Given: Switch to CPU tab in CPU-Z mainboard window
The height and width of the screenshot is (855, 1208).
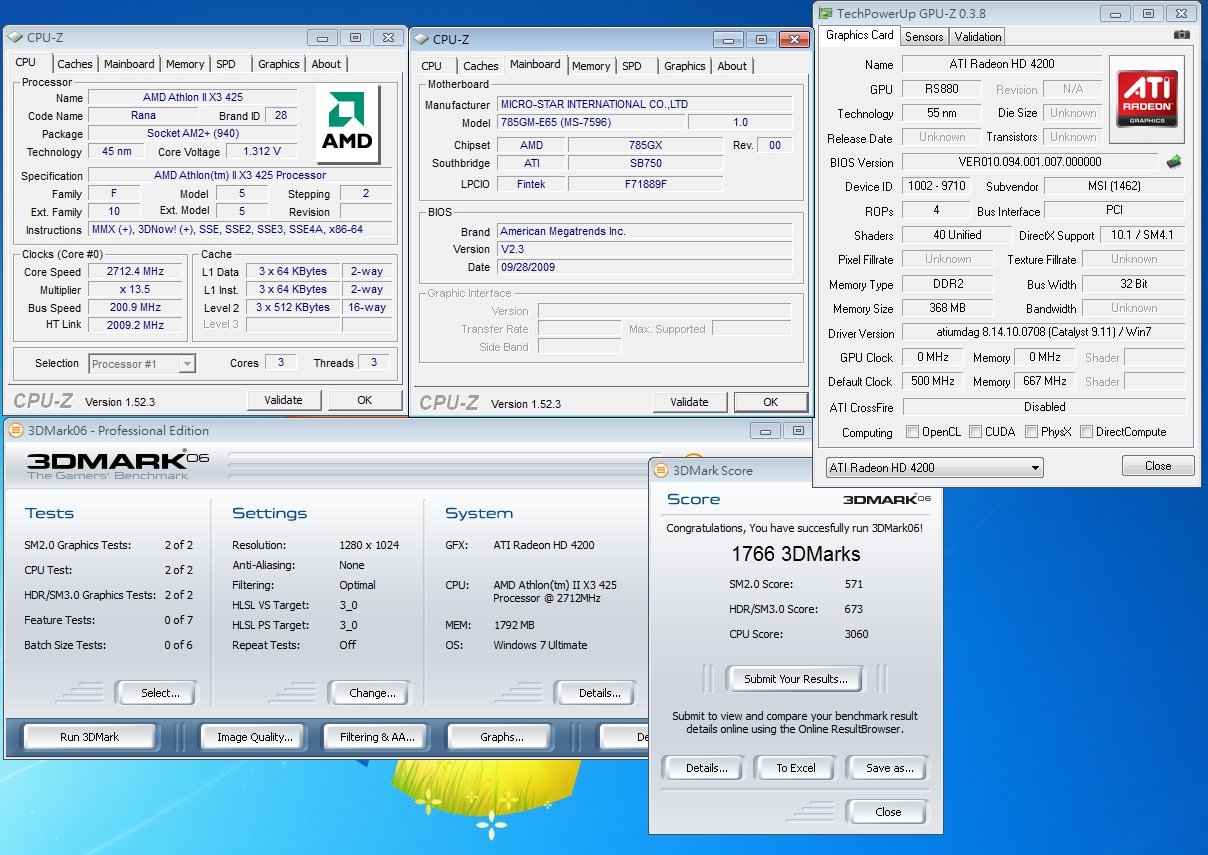Looking at the screenshot, I should click(432, 66).
